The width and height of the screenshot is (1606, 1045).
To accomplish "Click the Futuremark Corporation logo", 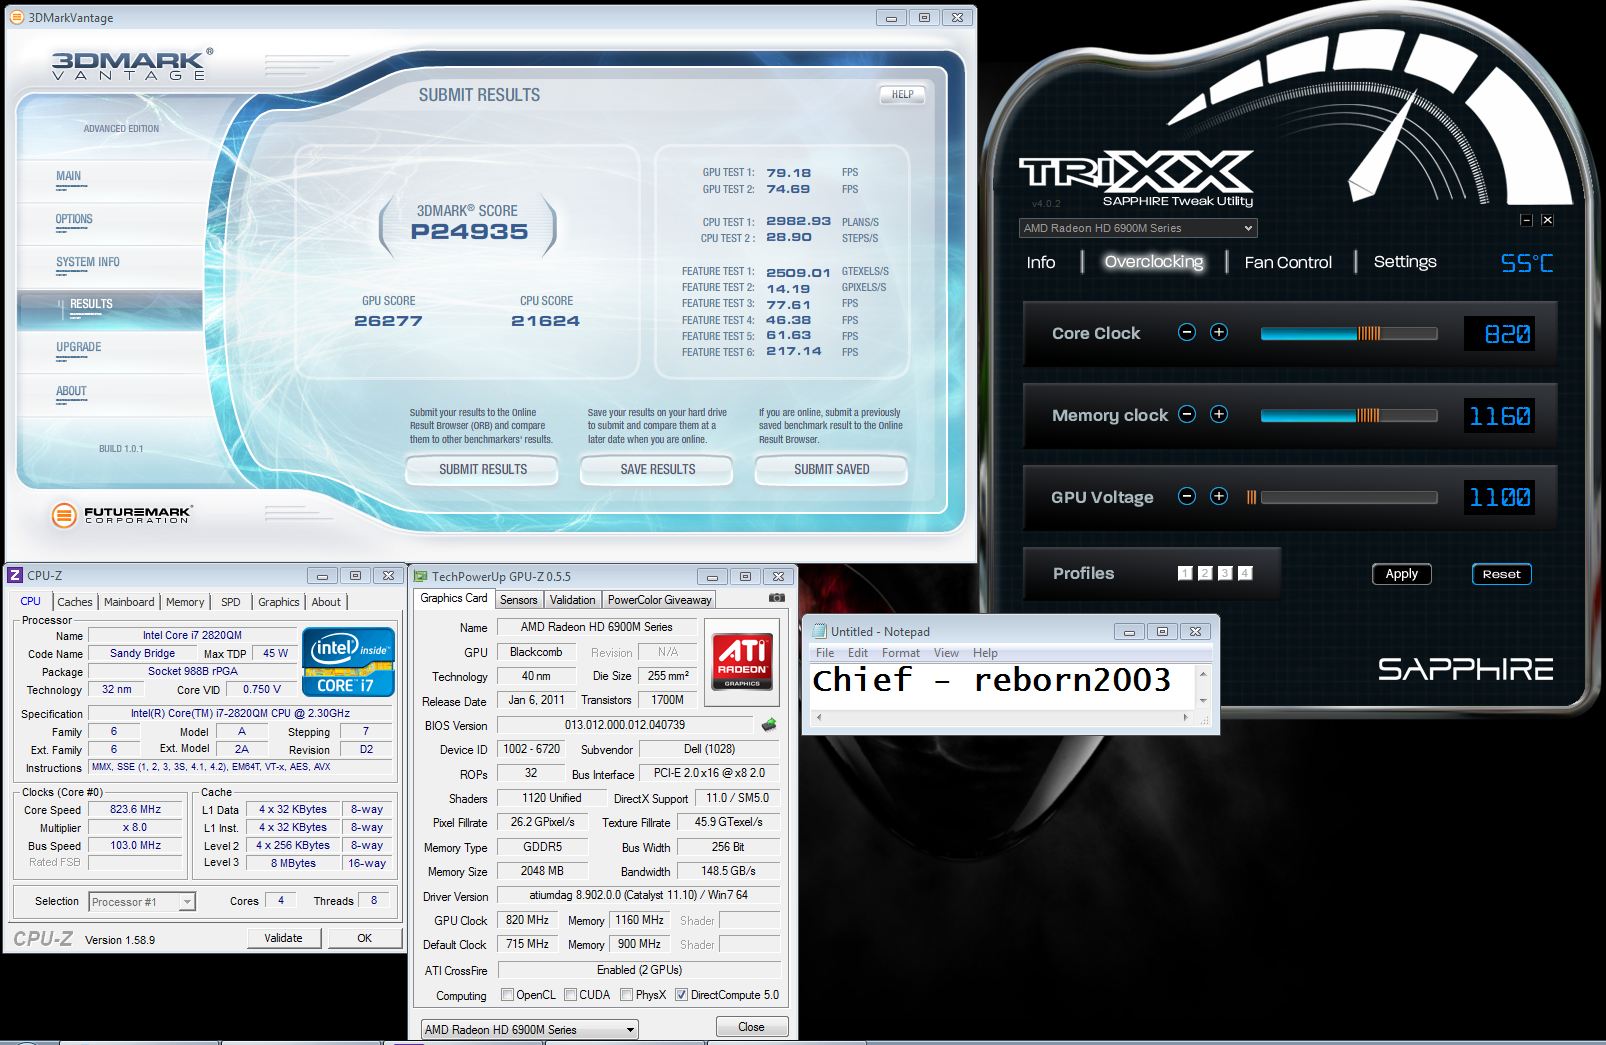I will point(121,515).
